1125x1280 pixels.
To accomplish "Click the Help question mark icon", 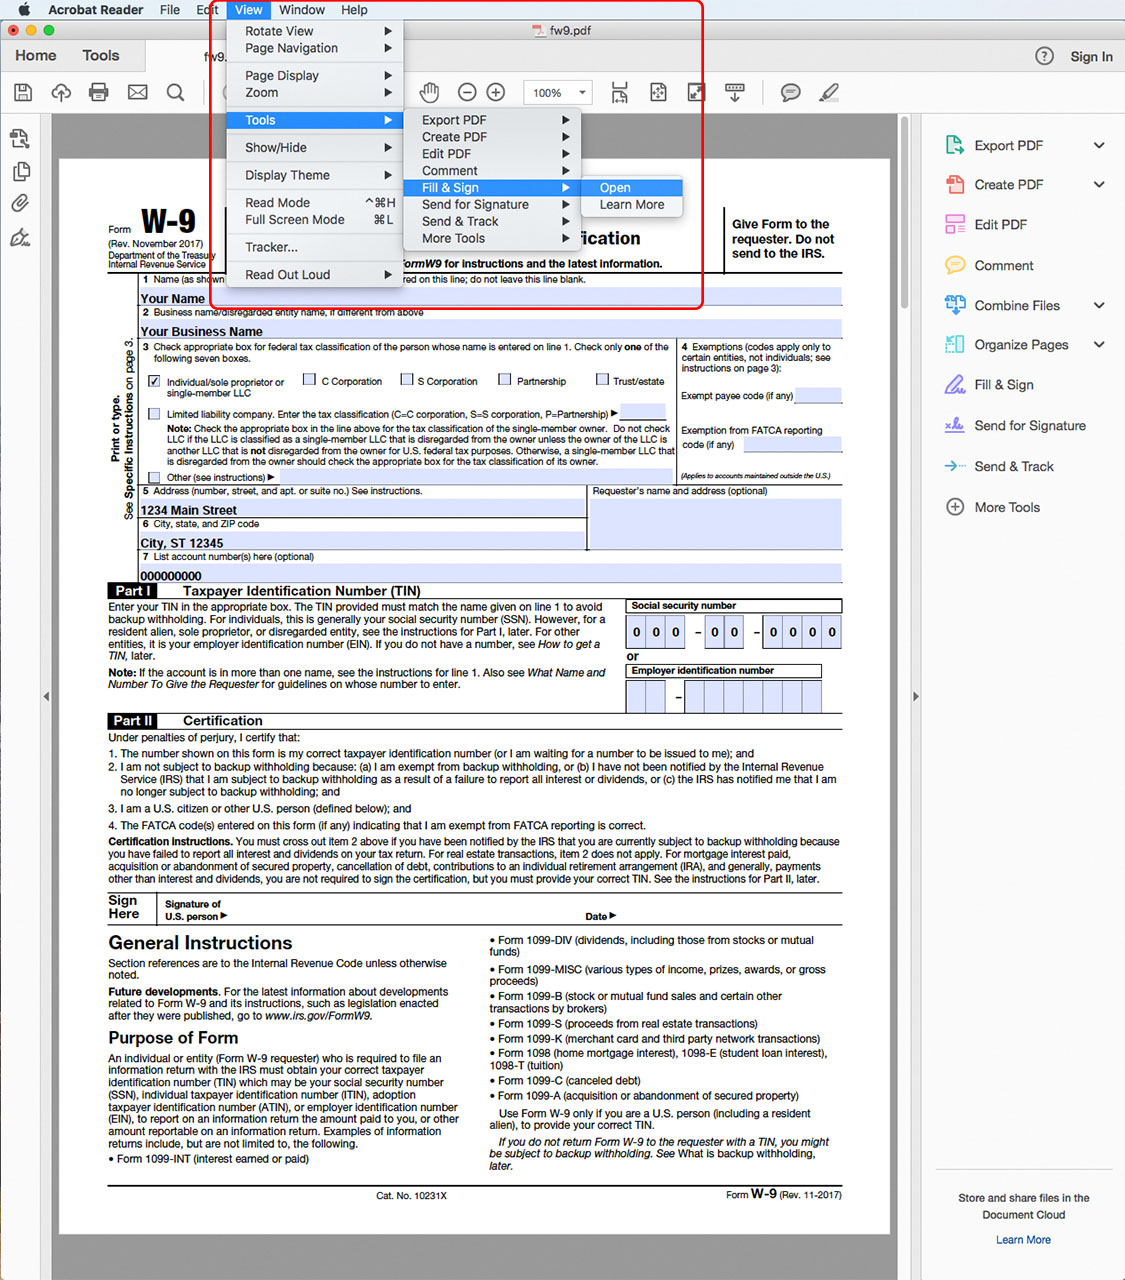I will (x=1044, y=56).
